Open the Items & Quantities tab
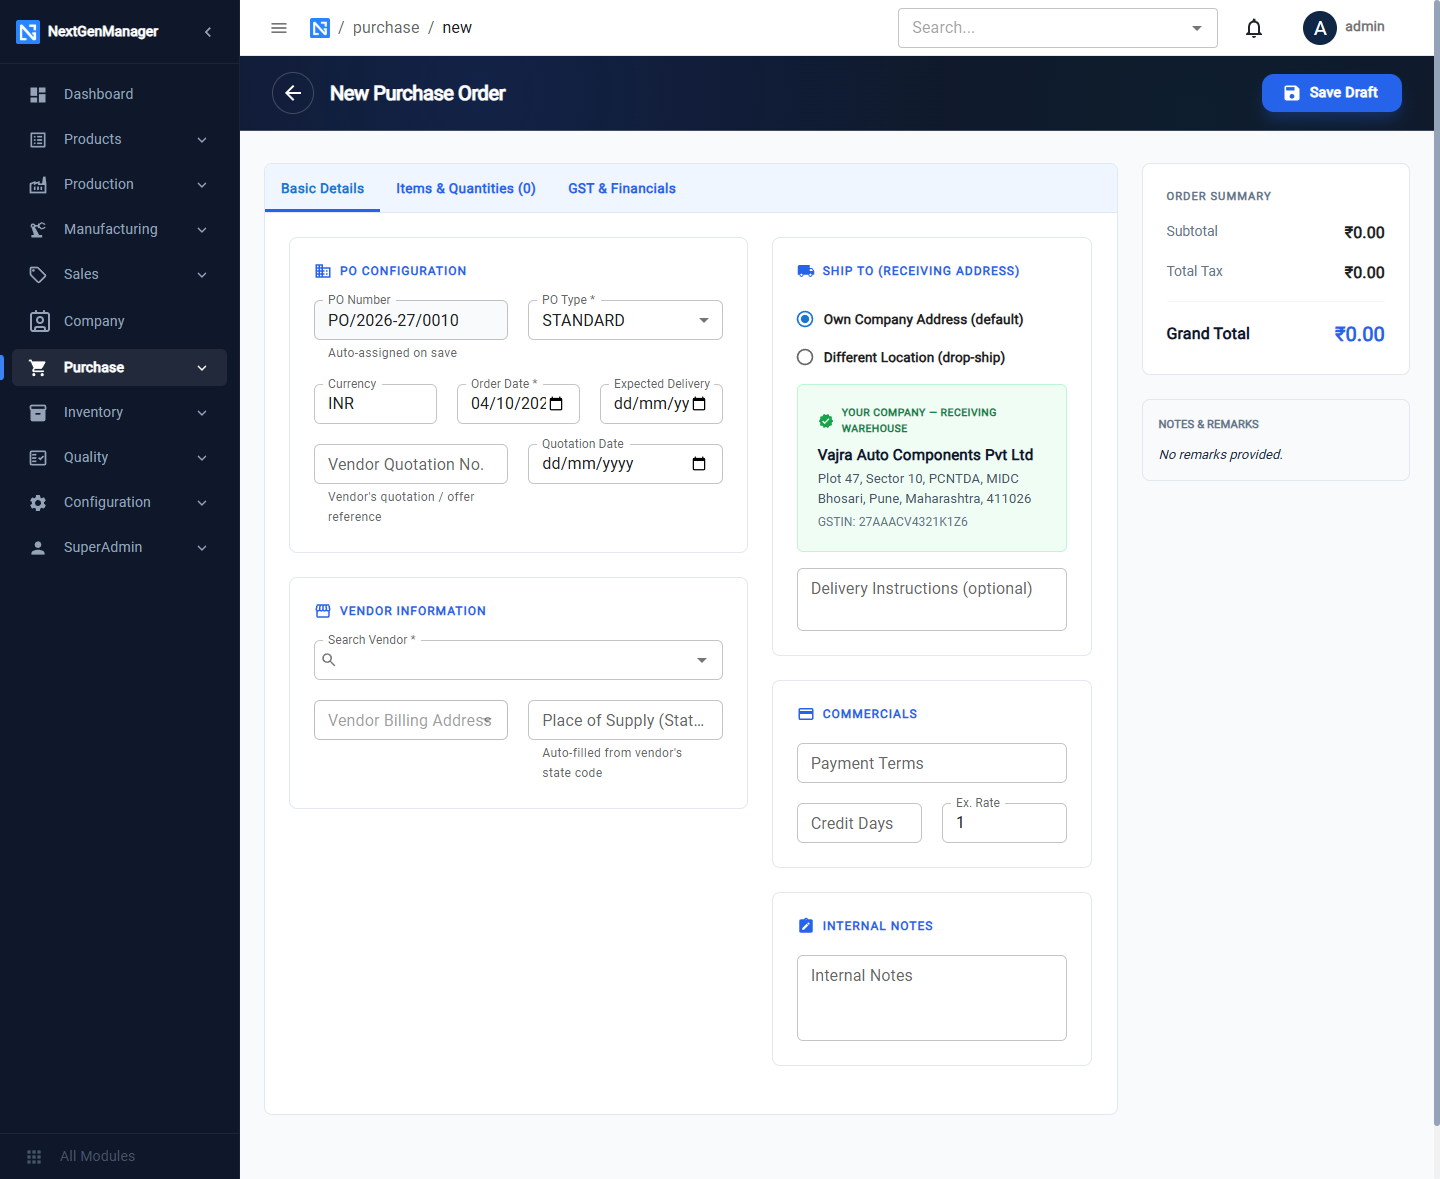1440x1179 pixels. tap(466, 188)
